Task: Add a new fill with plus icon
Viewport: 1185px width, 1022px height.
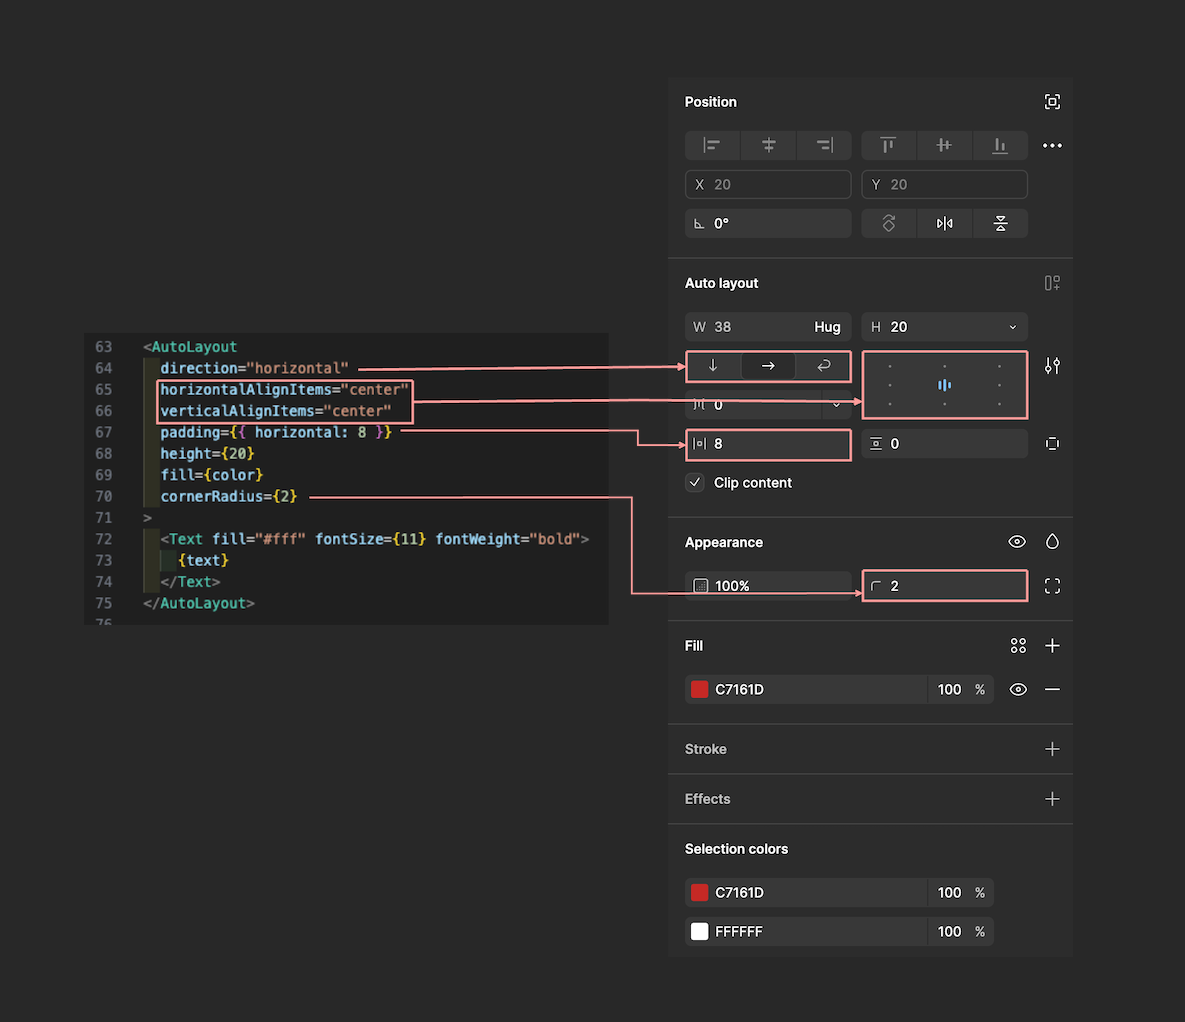Action: point(1052,646)
